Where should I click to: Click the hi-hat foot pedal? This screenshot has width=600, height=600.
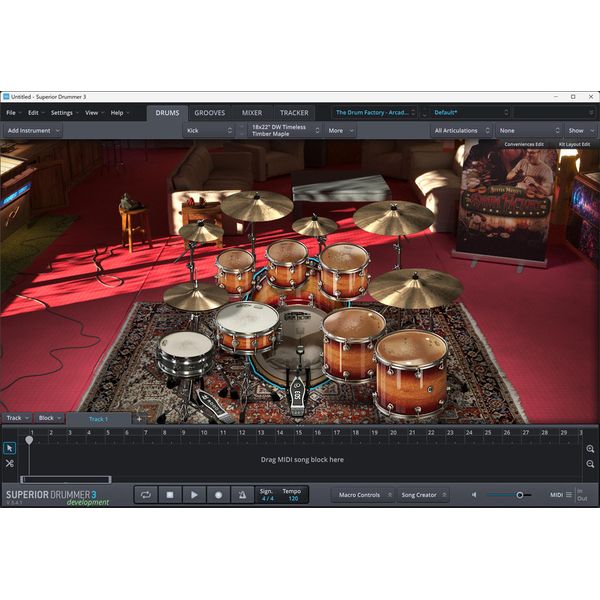click(213, 407)
